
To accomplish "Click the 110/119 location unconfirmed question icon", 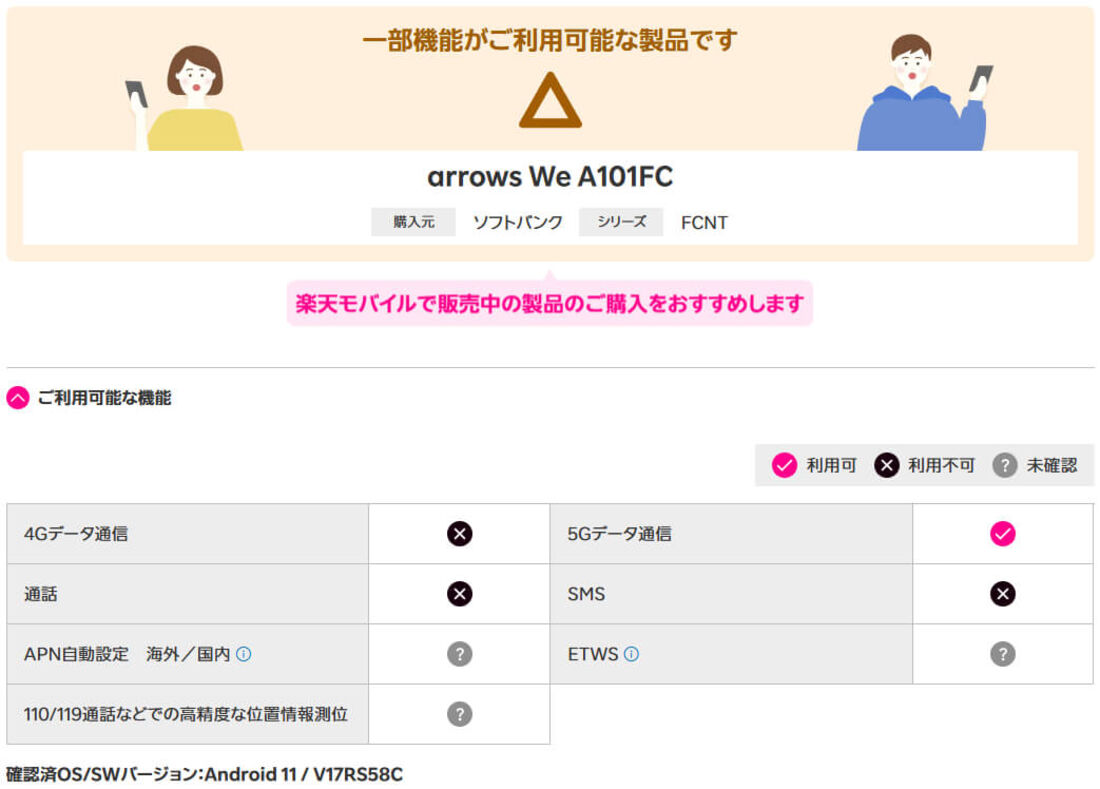I will click(x=459, y=714).
